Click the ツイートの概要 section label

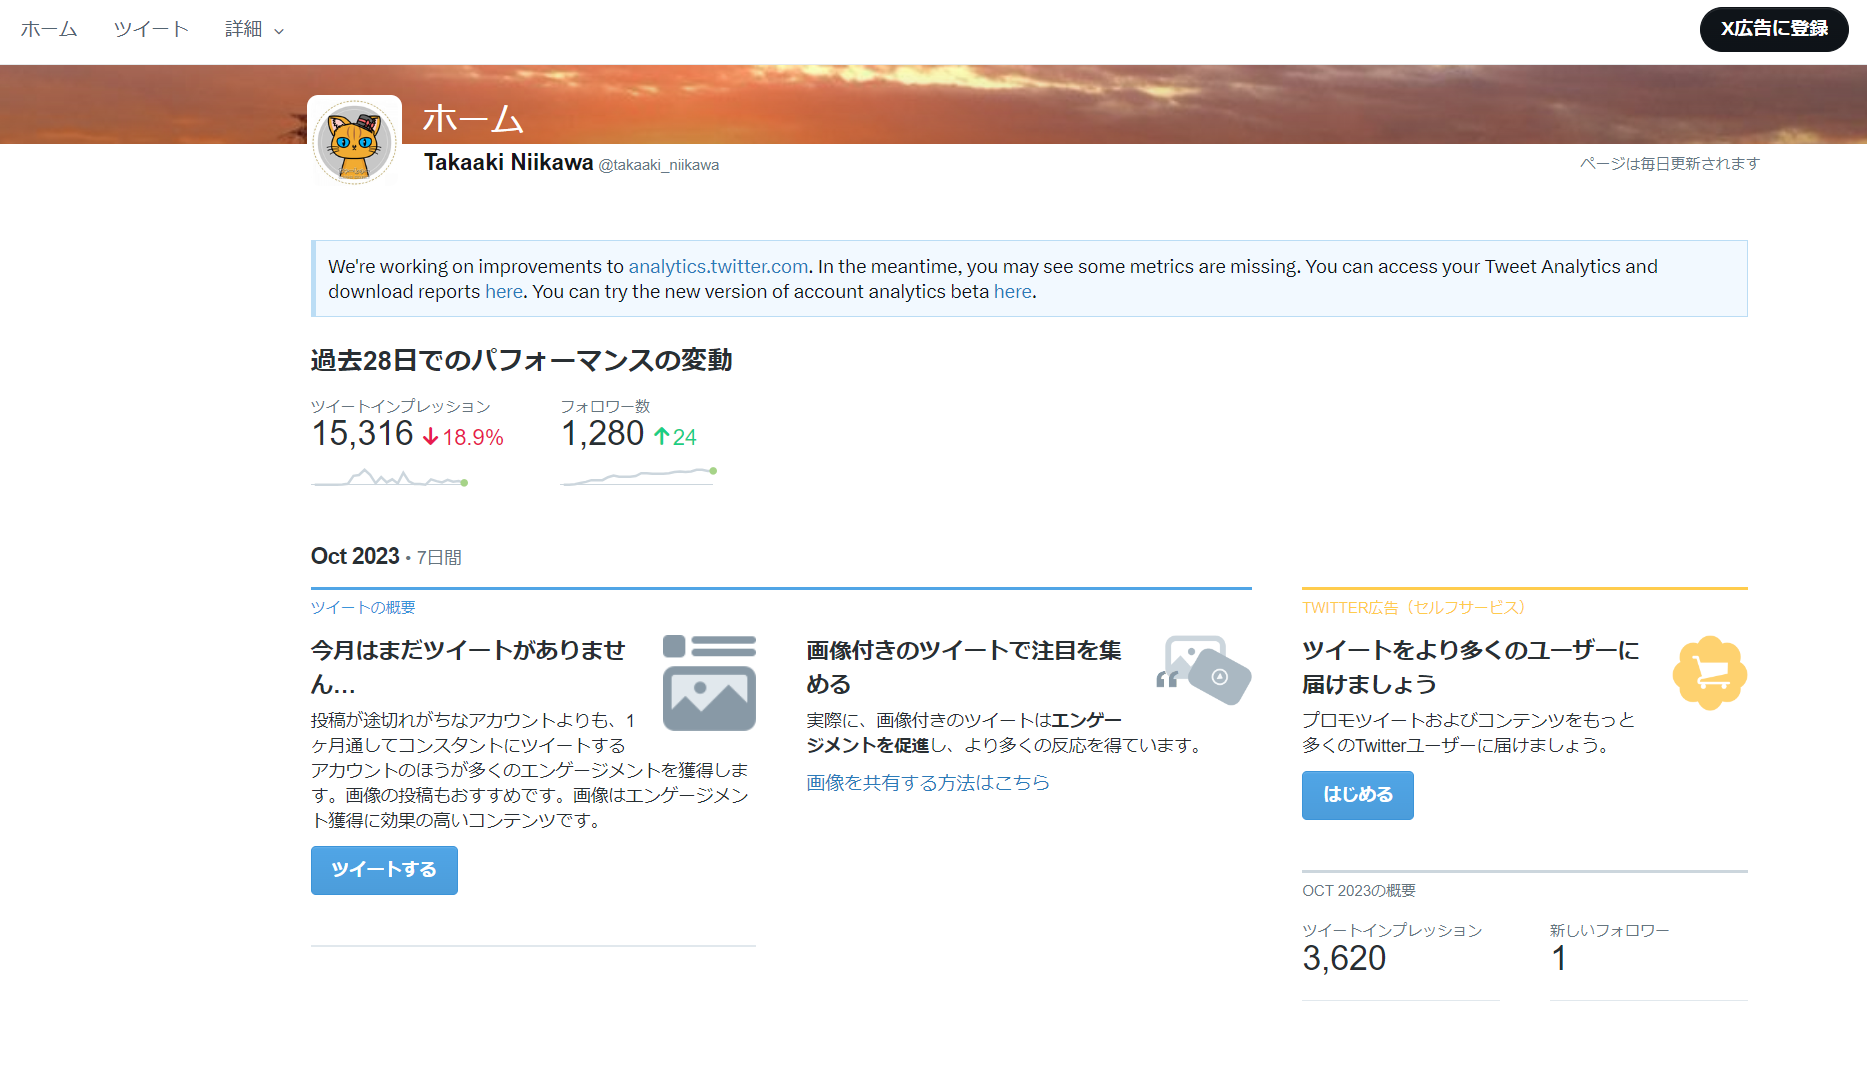point(363,607)
